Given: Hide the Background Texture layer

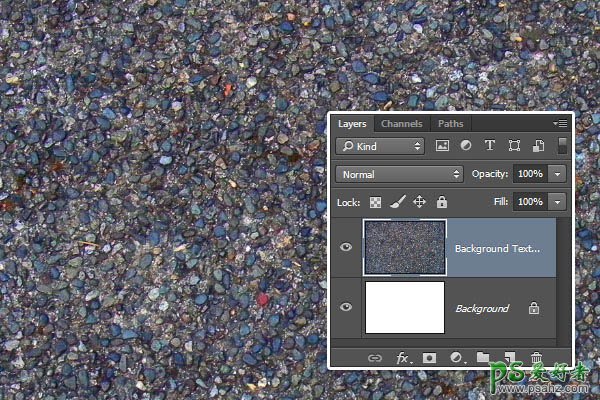Looking at the screenshot, I should tap(346, 248).
